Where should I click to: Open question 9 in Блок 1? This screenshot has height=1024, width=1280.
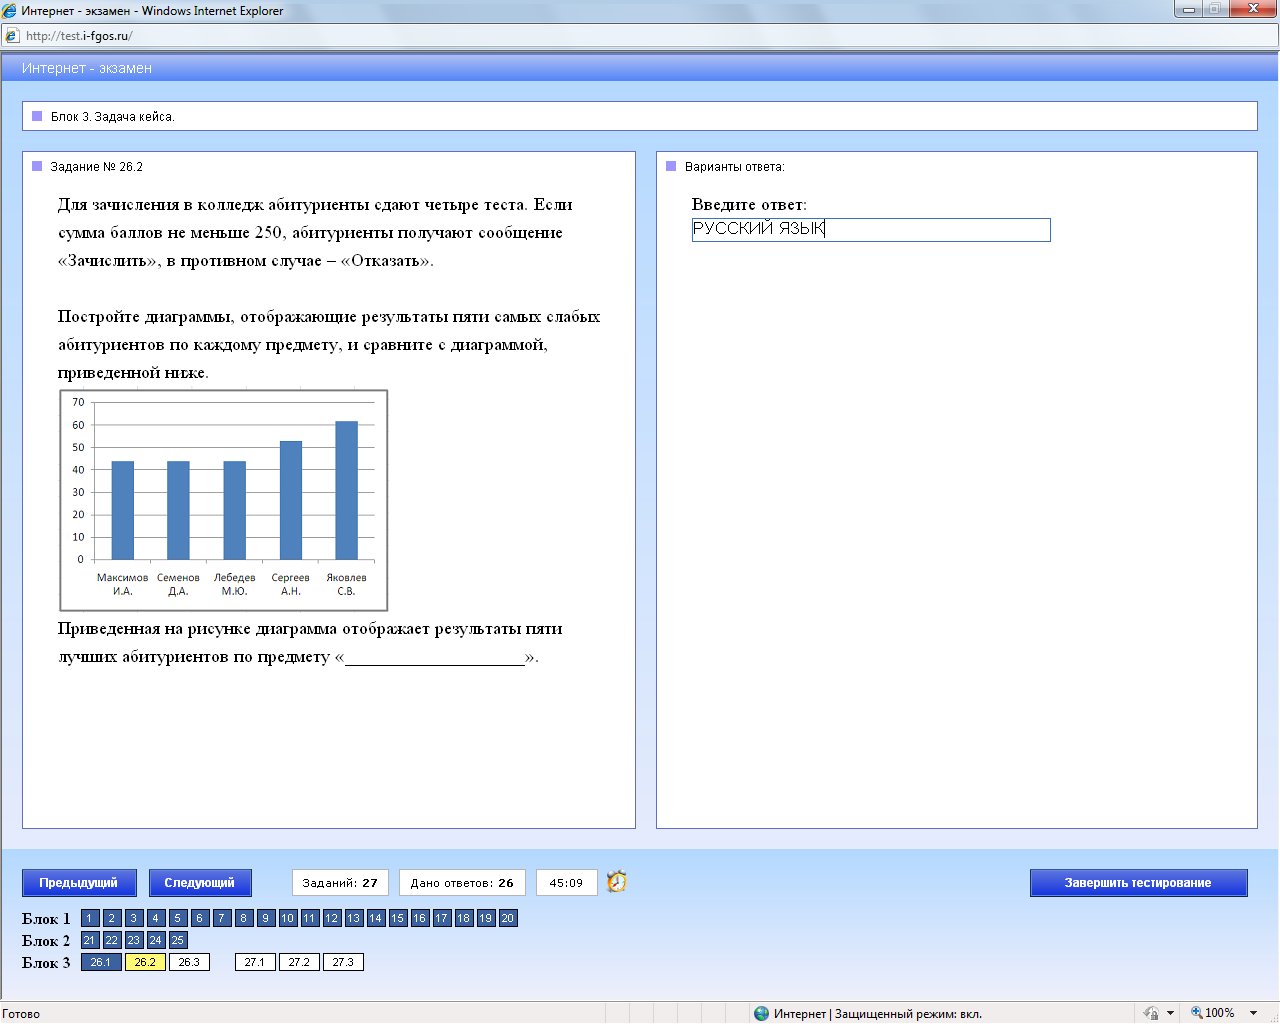265,918
